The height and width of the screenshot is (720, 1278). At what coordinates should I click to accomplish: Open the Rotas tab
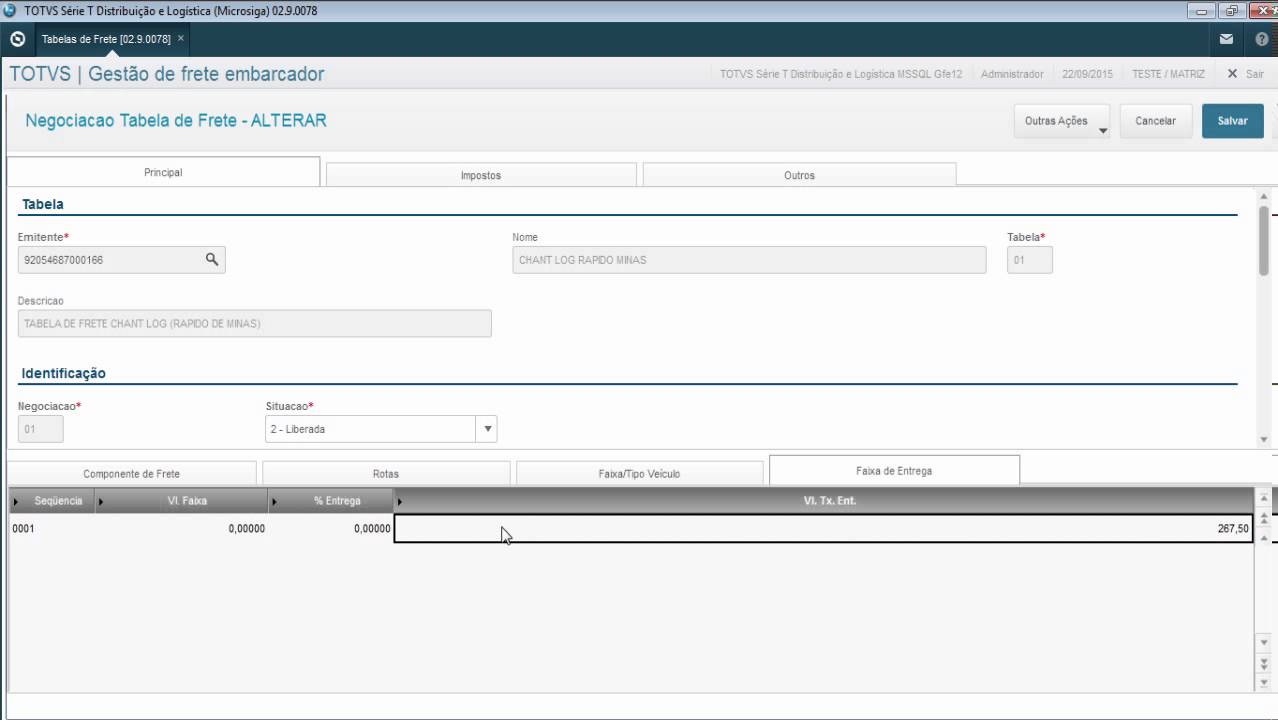coord(385,474)
